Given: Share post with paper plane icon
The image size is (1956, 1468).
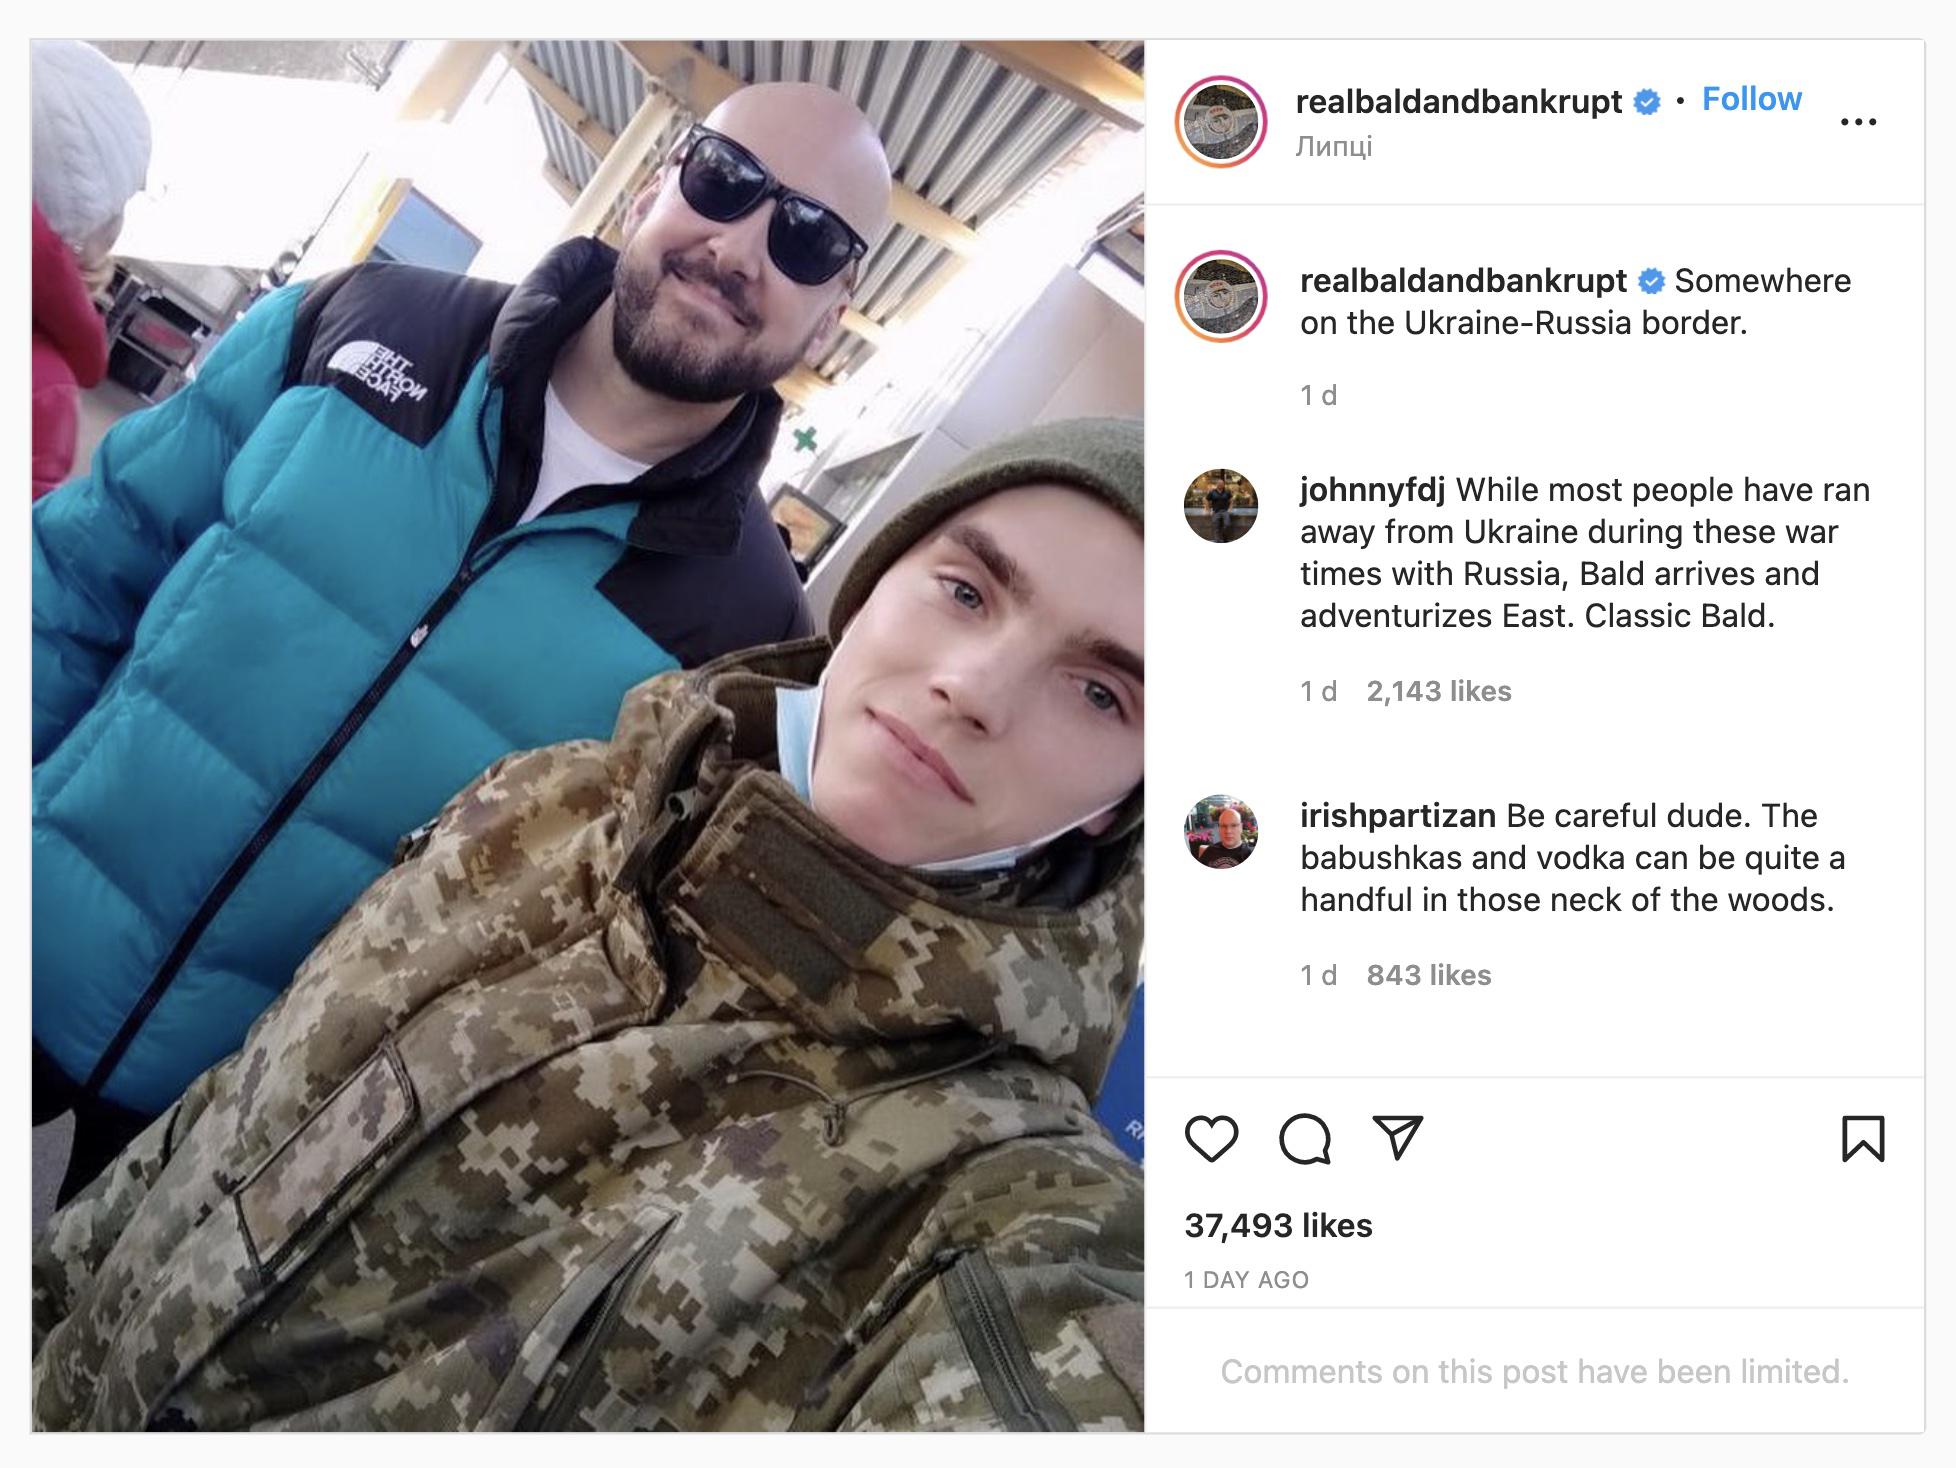Looking at the screenshot, I should (1398, 1138).
